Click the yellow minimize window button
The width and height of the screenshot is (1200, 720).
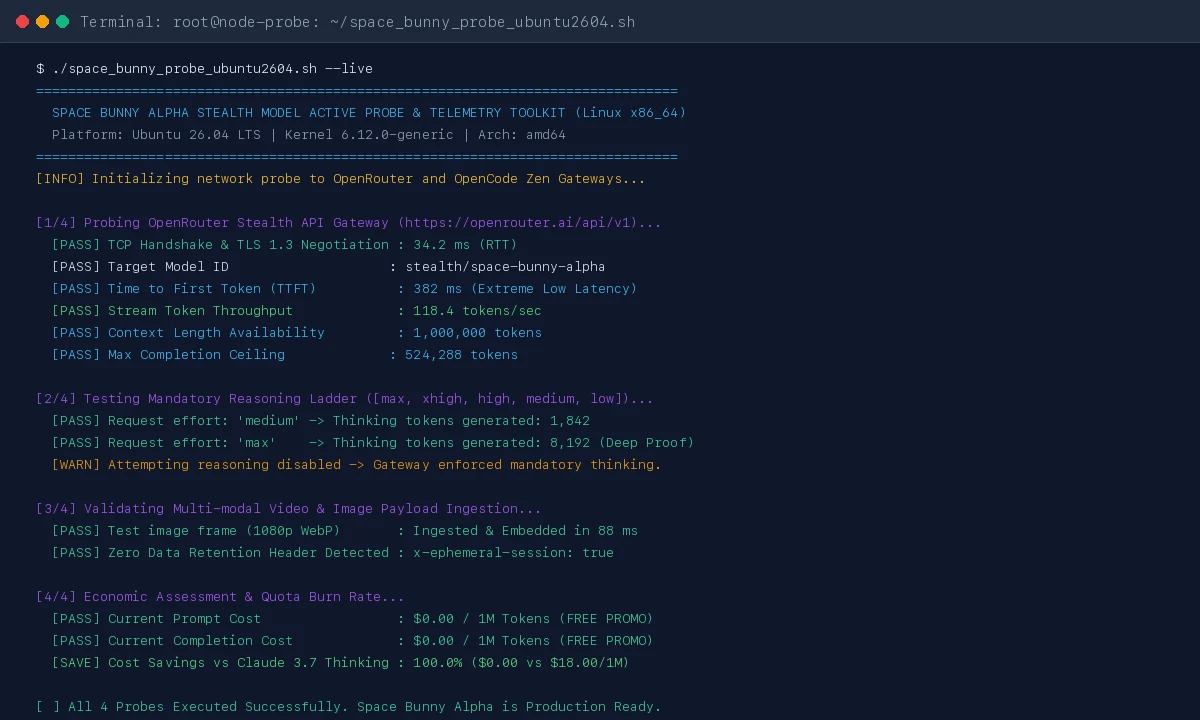pyautogui.click(x=43, y=21)
